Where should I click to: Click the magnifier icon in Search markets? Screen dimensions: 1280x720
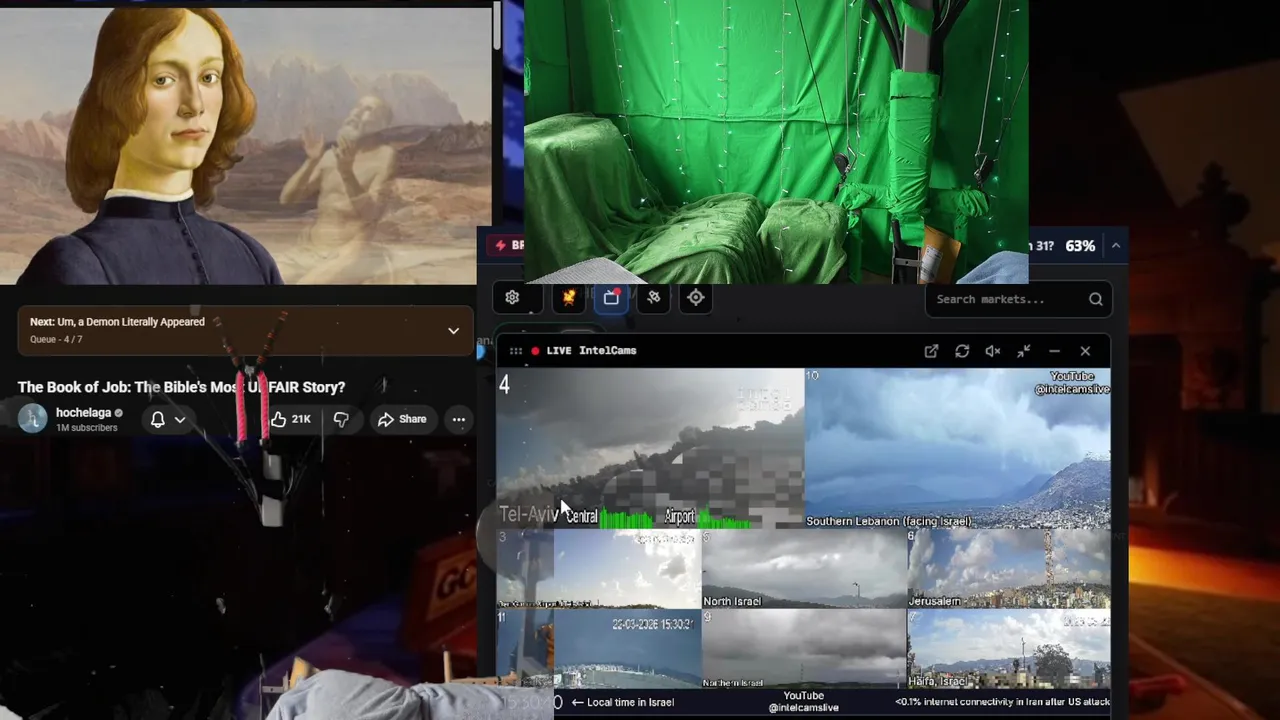coord(1096,299)
